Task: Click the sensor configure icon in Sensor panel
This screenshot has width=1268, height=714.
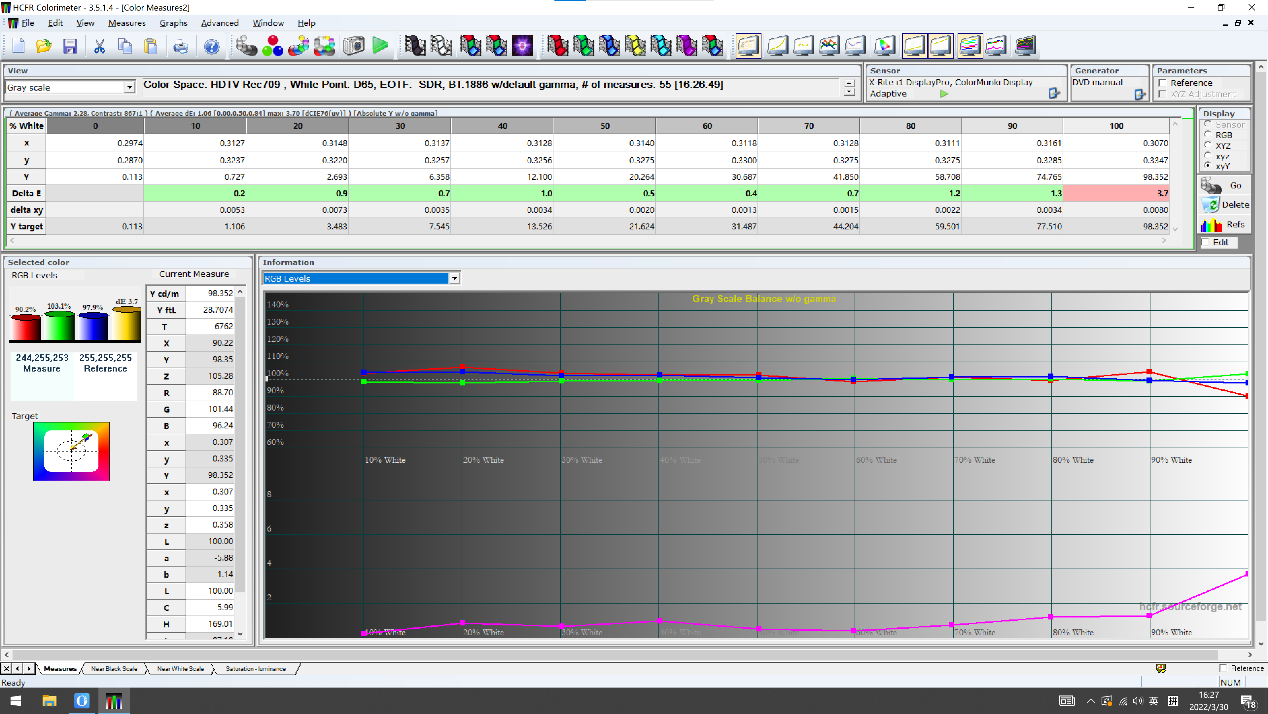Action: [1053, 93]
